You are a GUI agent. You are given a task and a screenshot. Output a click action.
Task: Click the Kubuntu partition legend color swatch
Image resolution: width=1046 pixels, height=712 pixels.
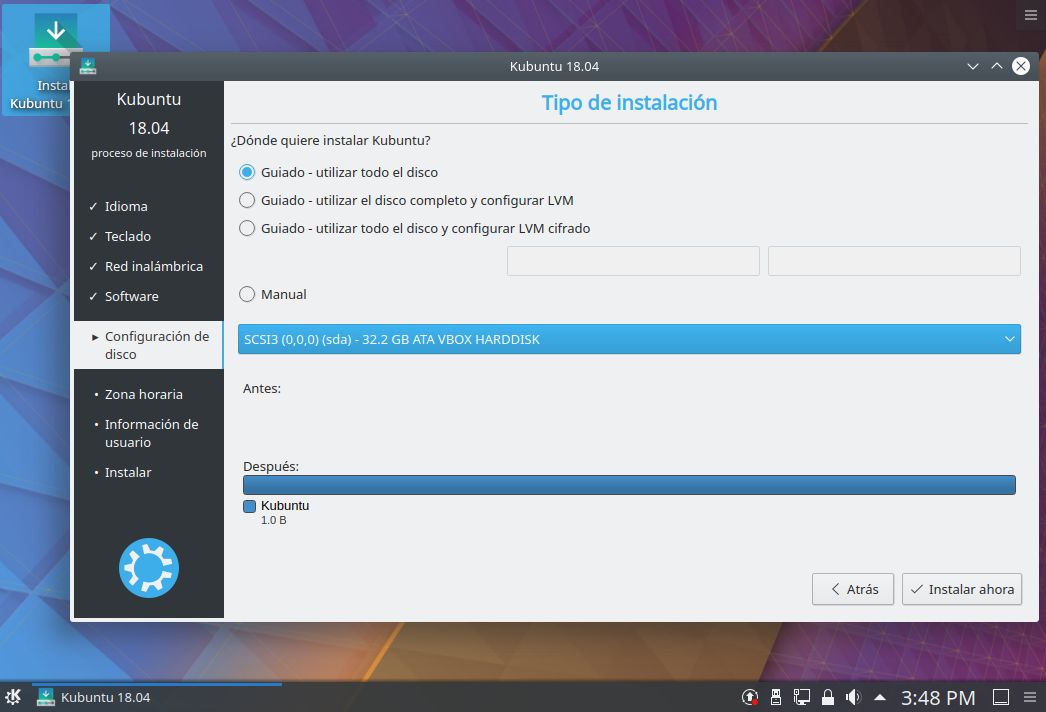pyautogui.click(x=249, y=506)
